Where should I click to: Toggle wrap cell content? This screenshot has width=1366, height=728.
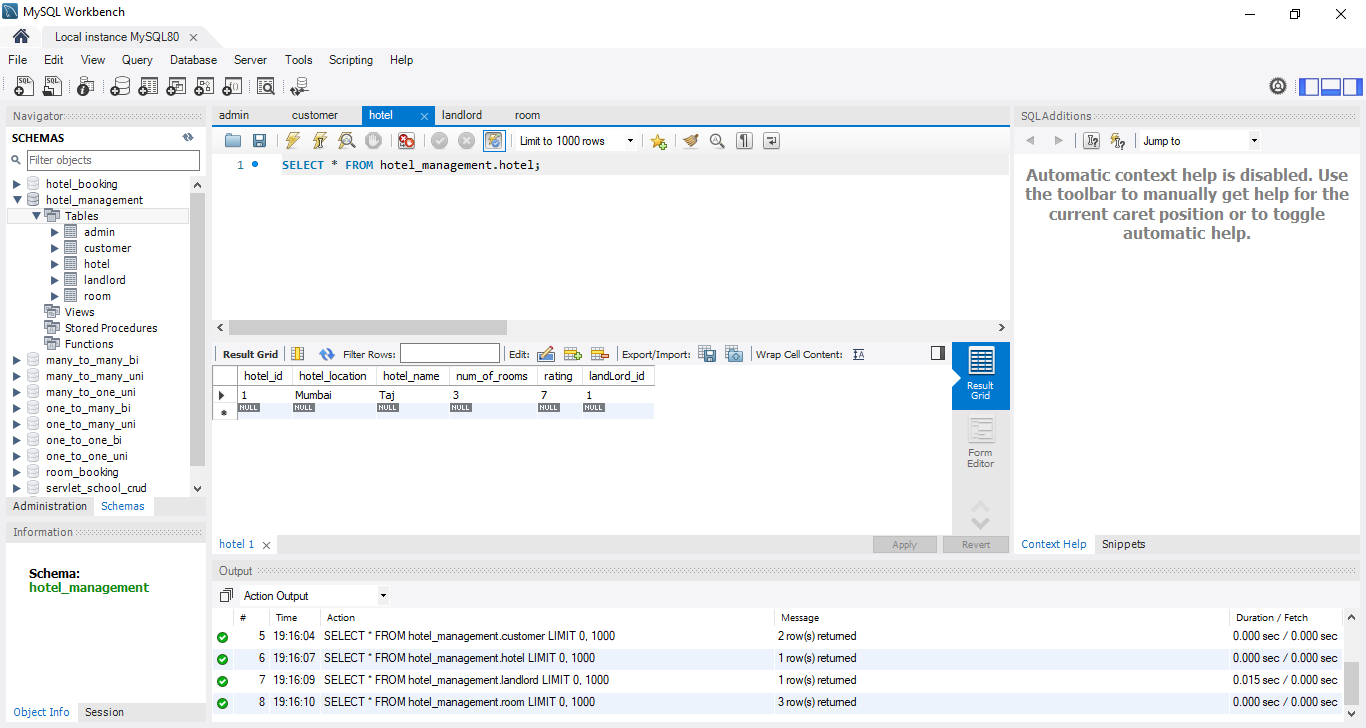point(858,354)
